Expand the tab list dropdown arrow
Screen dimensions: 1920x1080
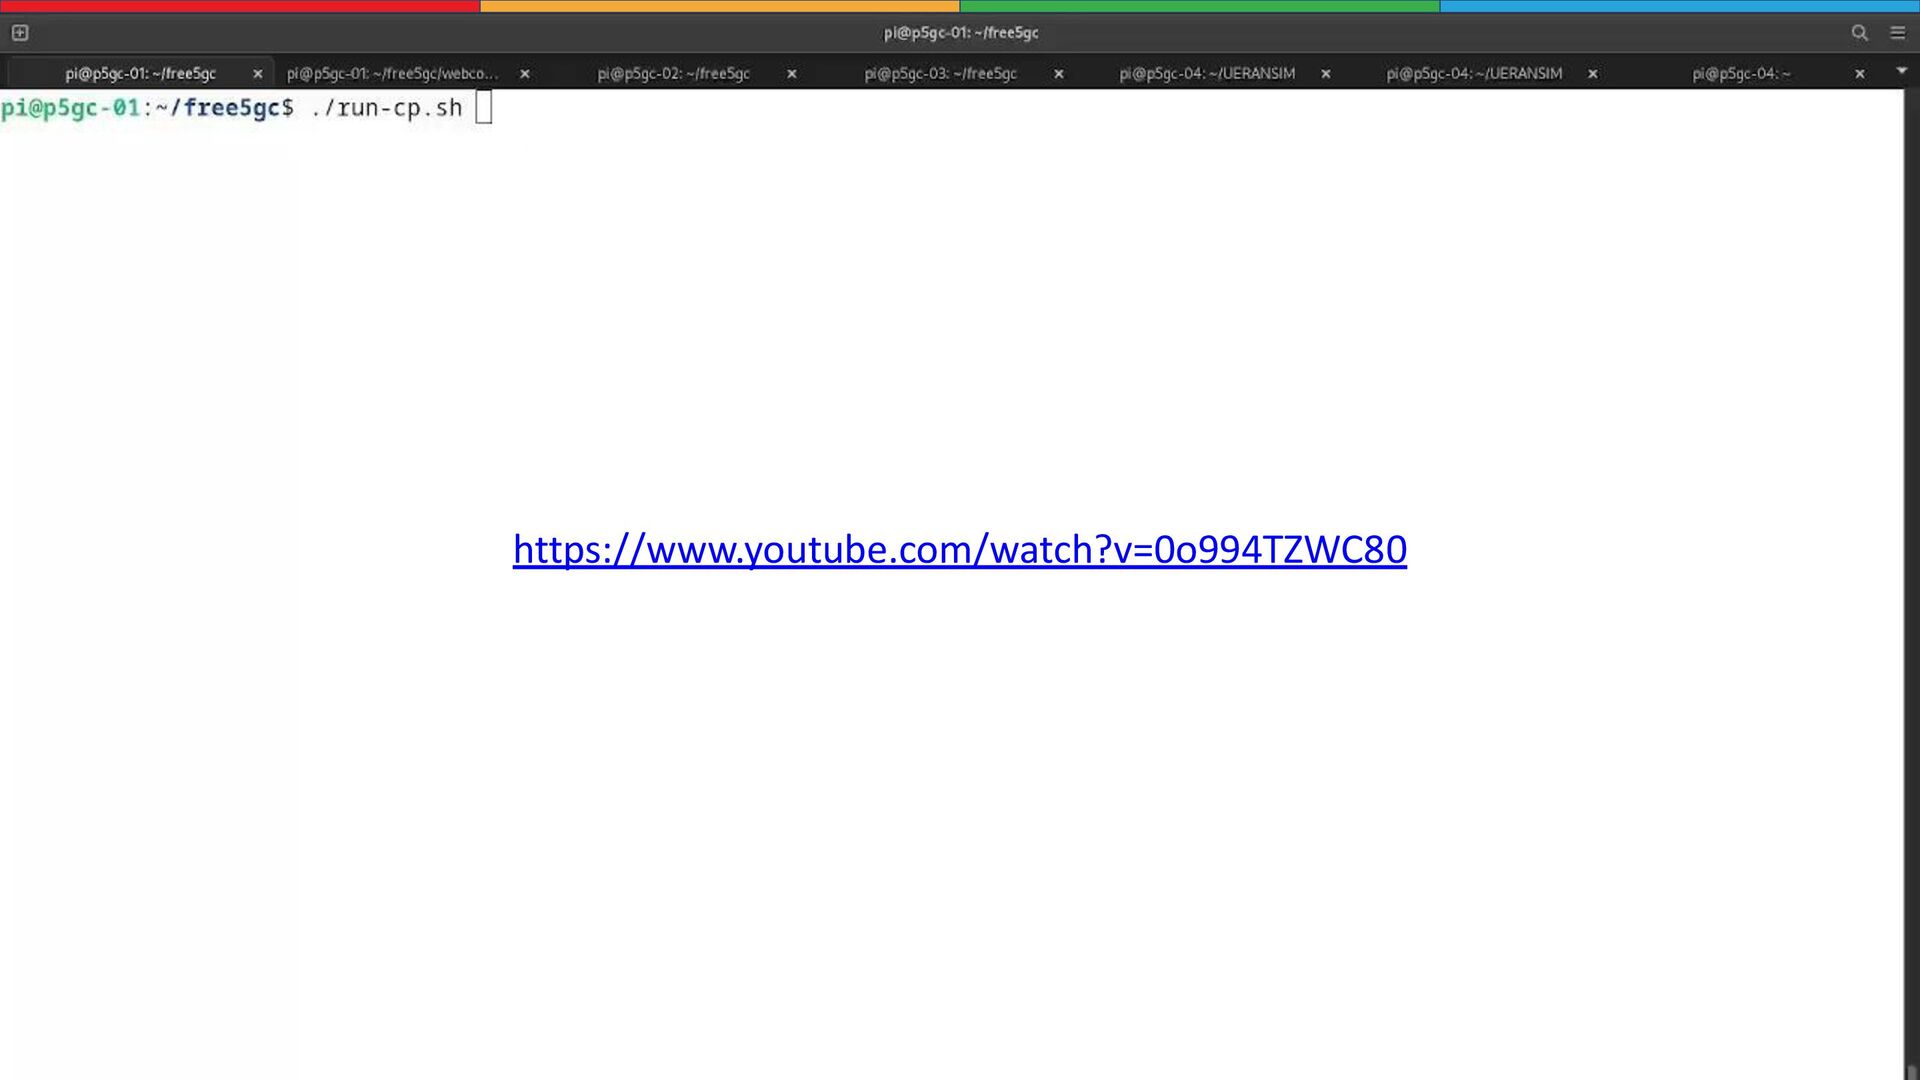[x=1902, y=71]
